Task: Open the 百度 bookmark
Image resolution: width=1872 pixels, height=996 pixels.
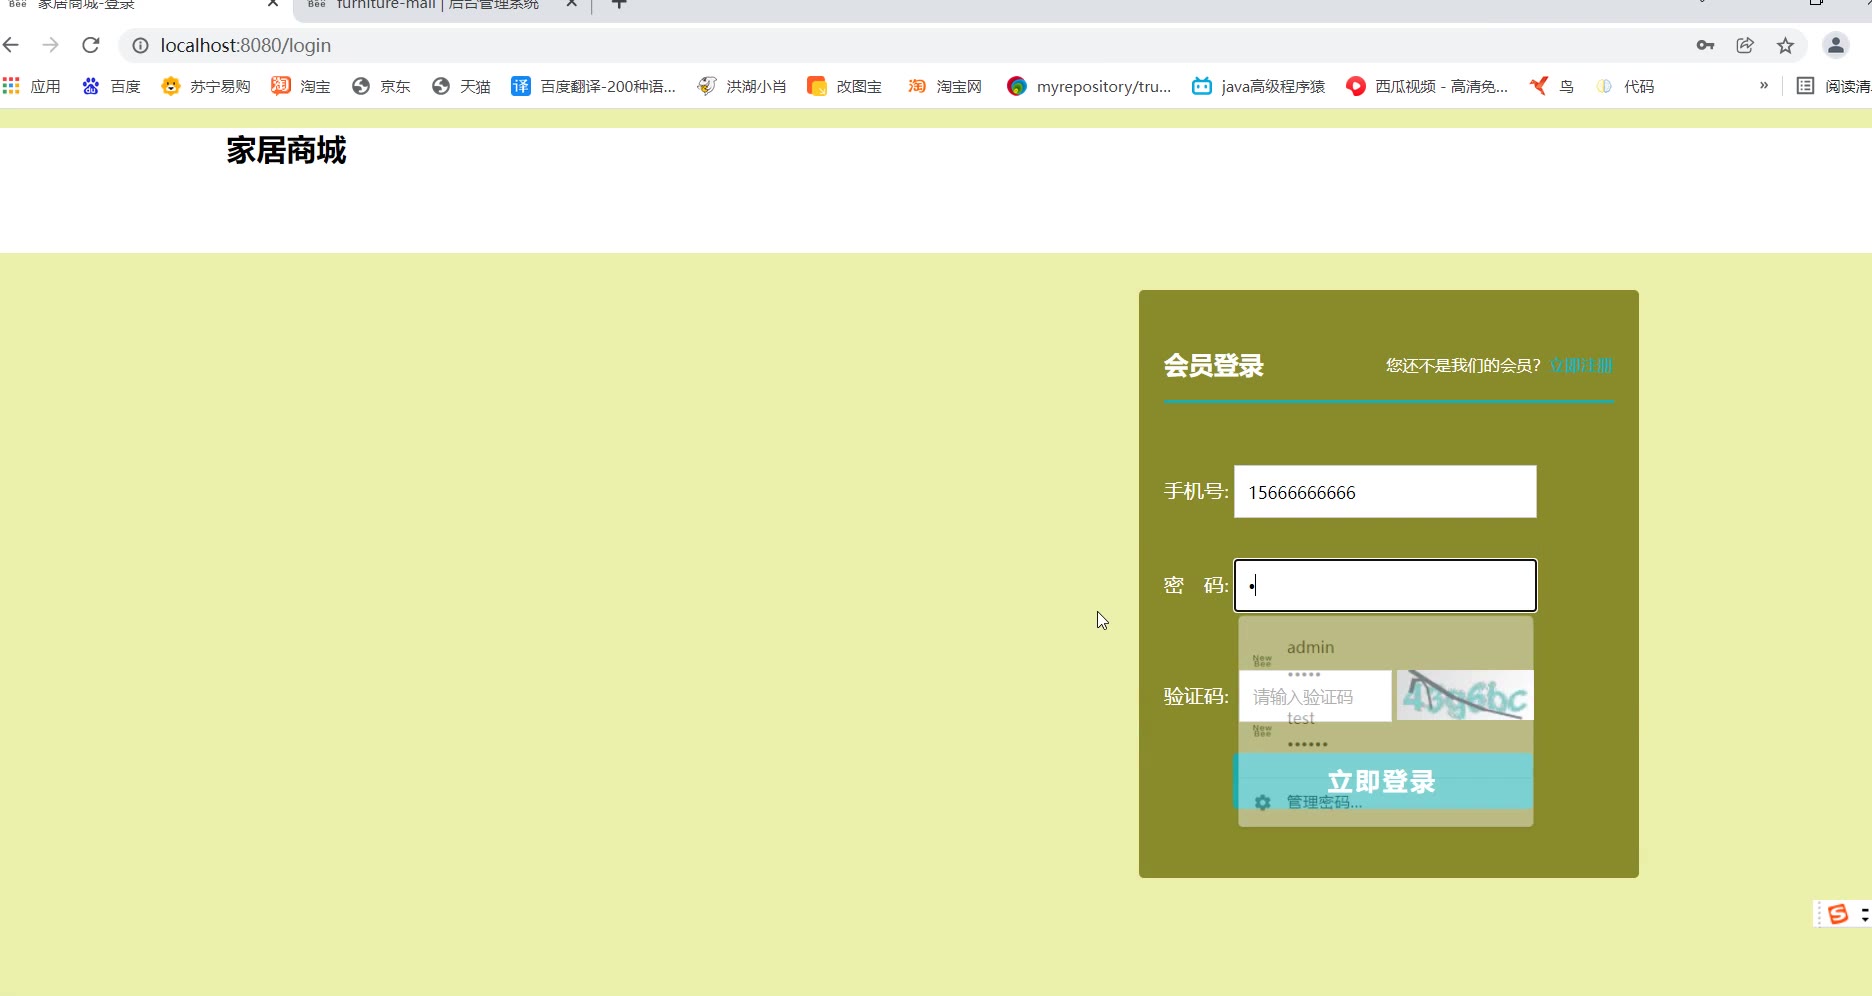Action: (111, 87)
